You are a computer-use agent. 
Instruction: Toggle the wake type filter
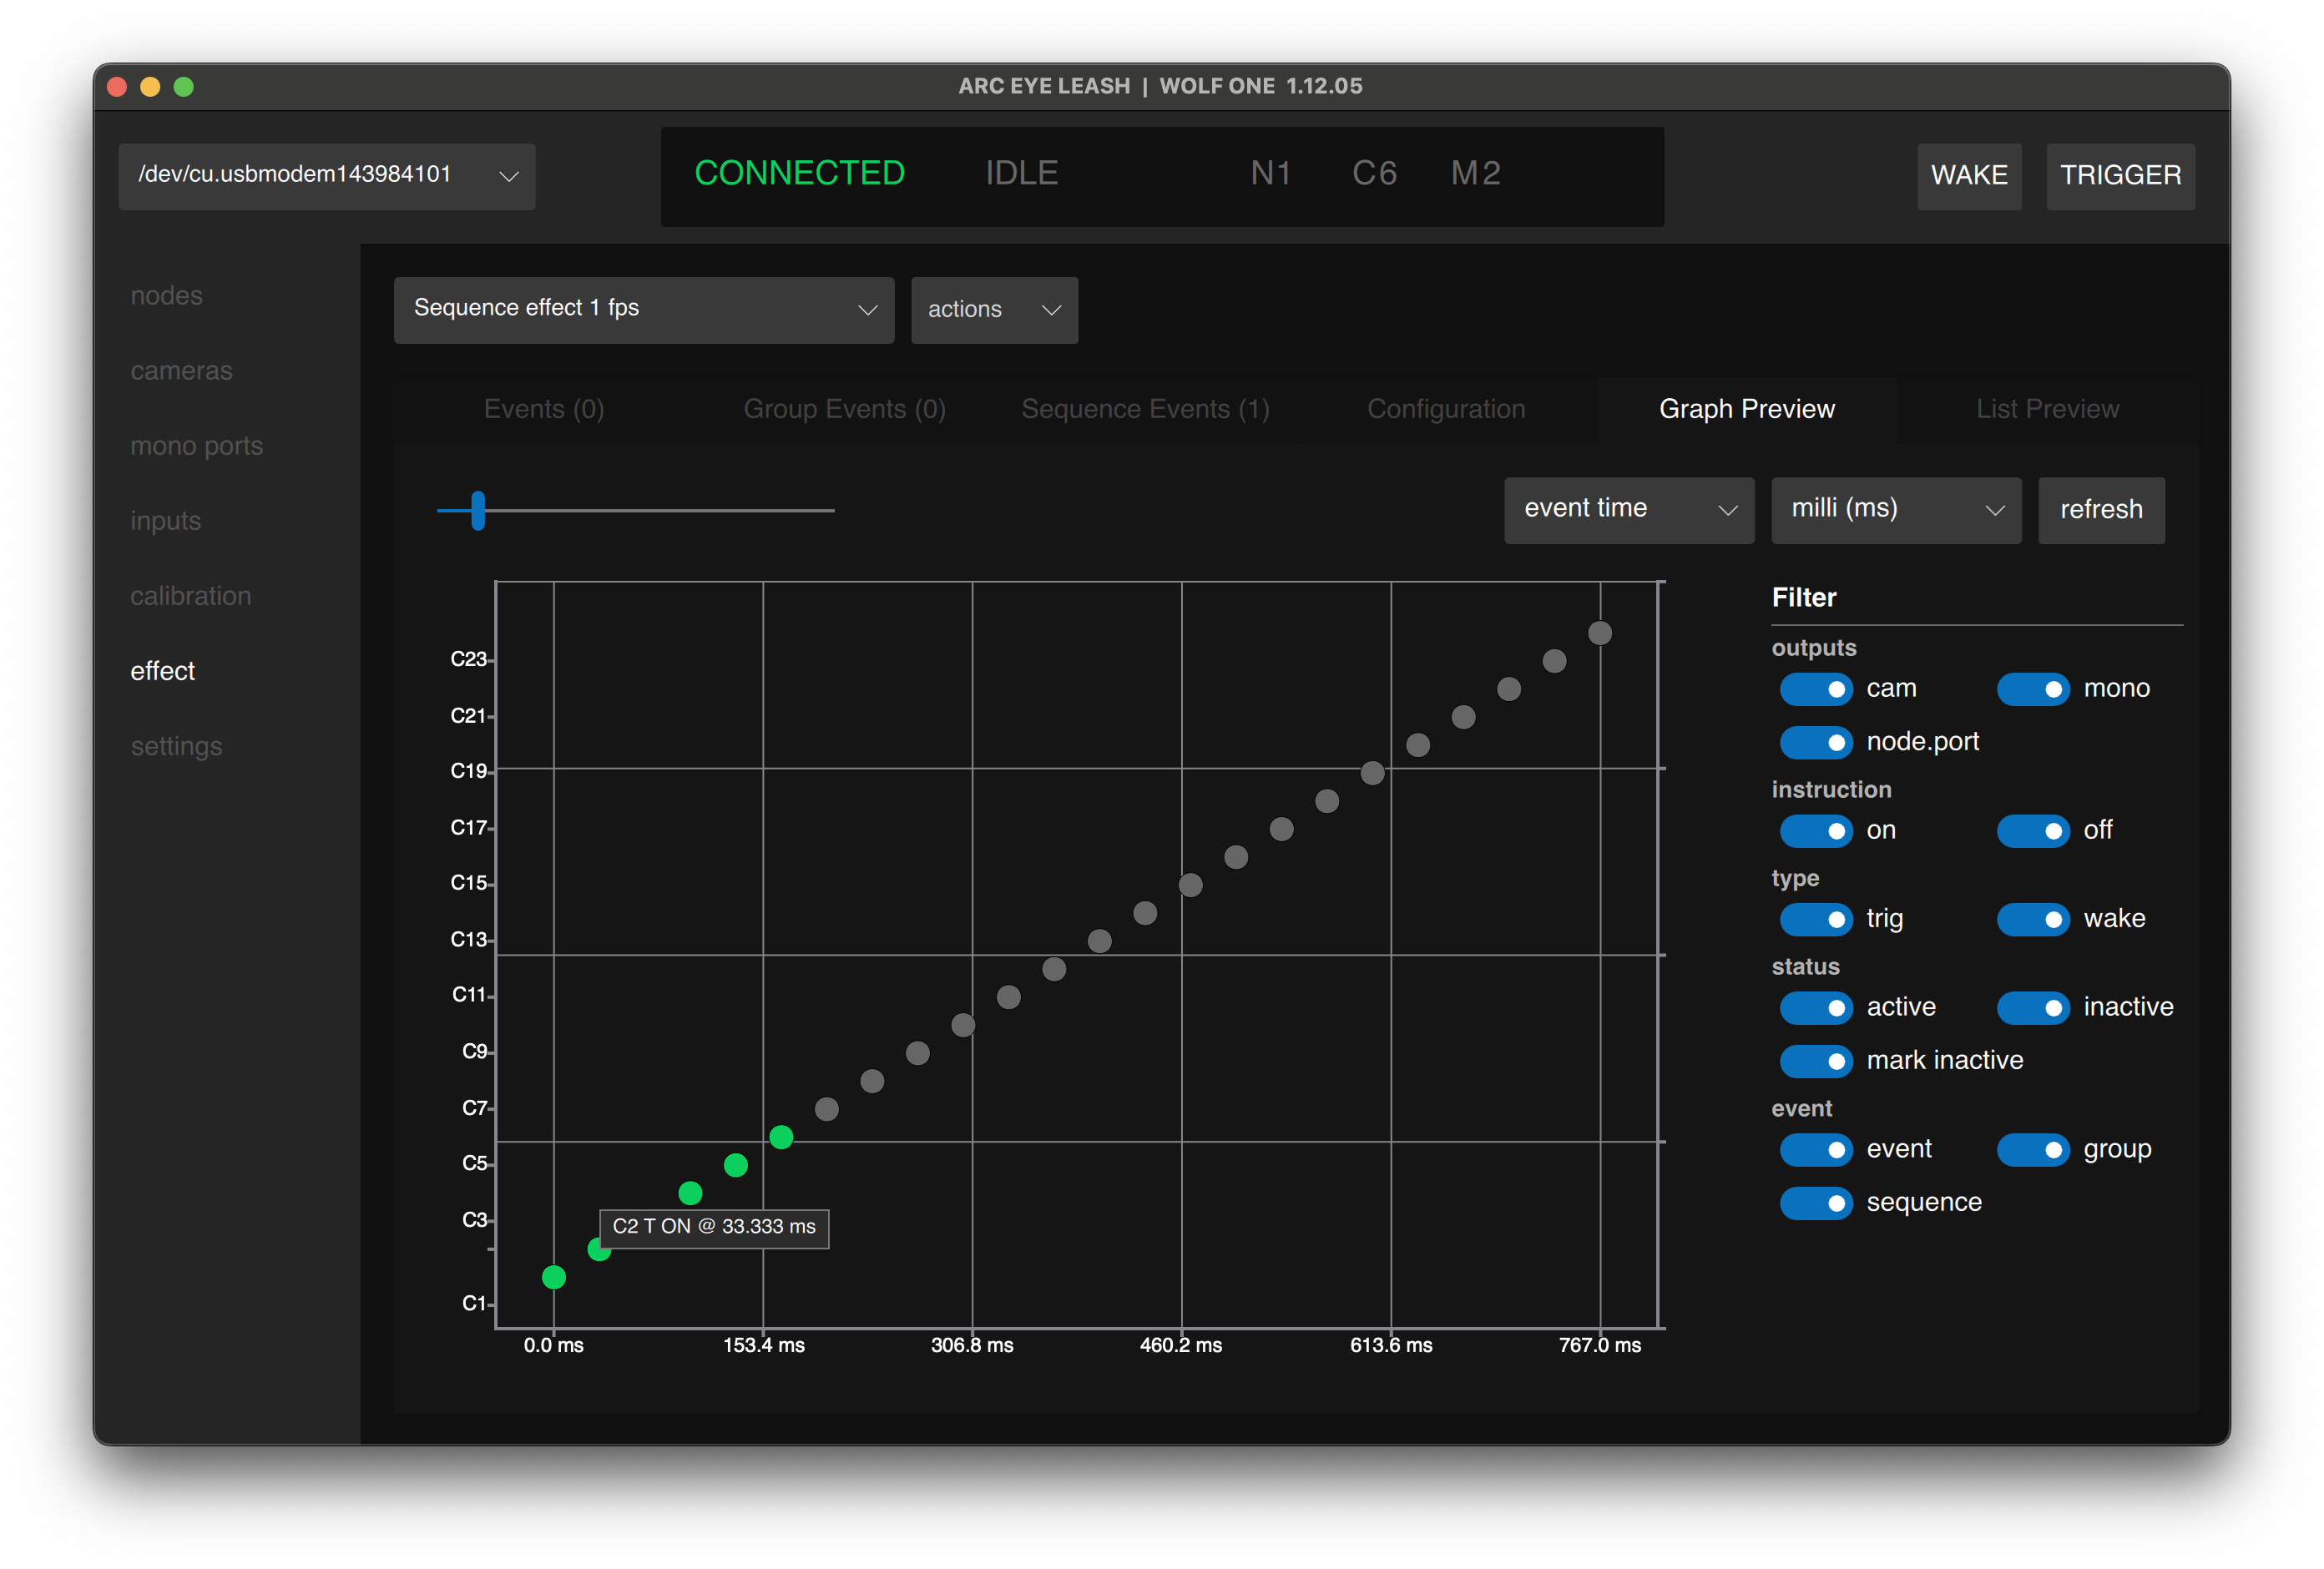tap(2033, 919)
